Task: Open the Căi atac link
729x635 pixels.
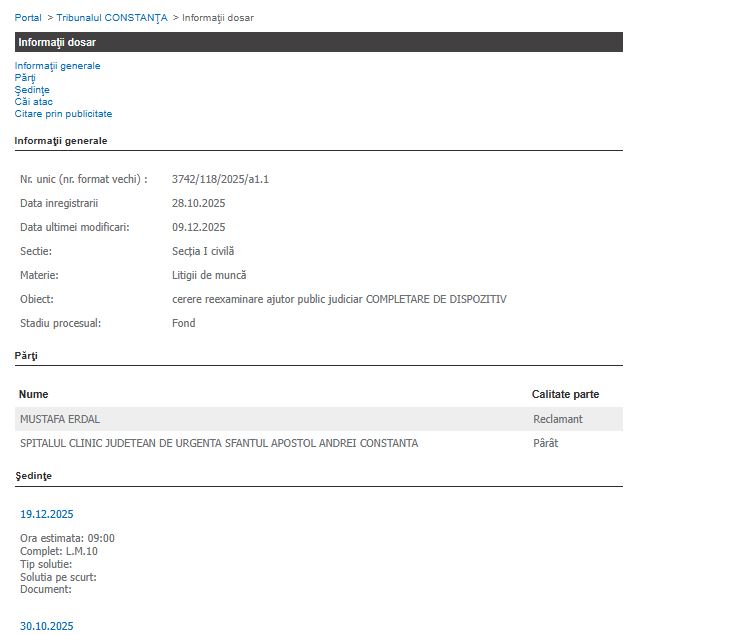Action: [x=34, y=102]
